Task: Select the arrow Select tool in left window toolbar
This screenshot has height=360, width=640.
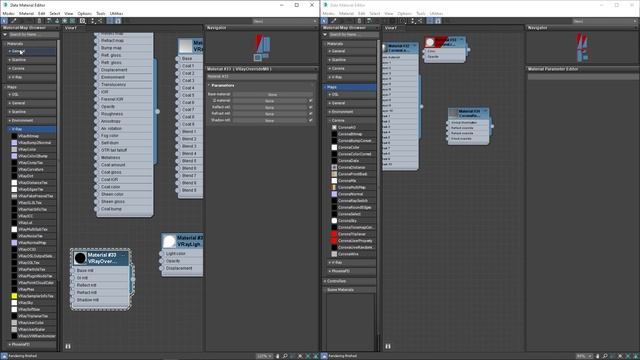Action: pyautogui.click(x=4, y=20)
